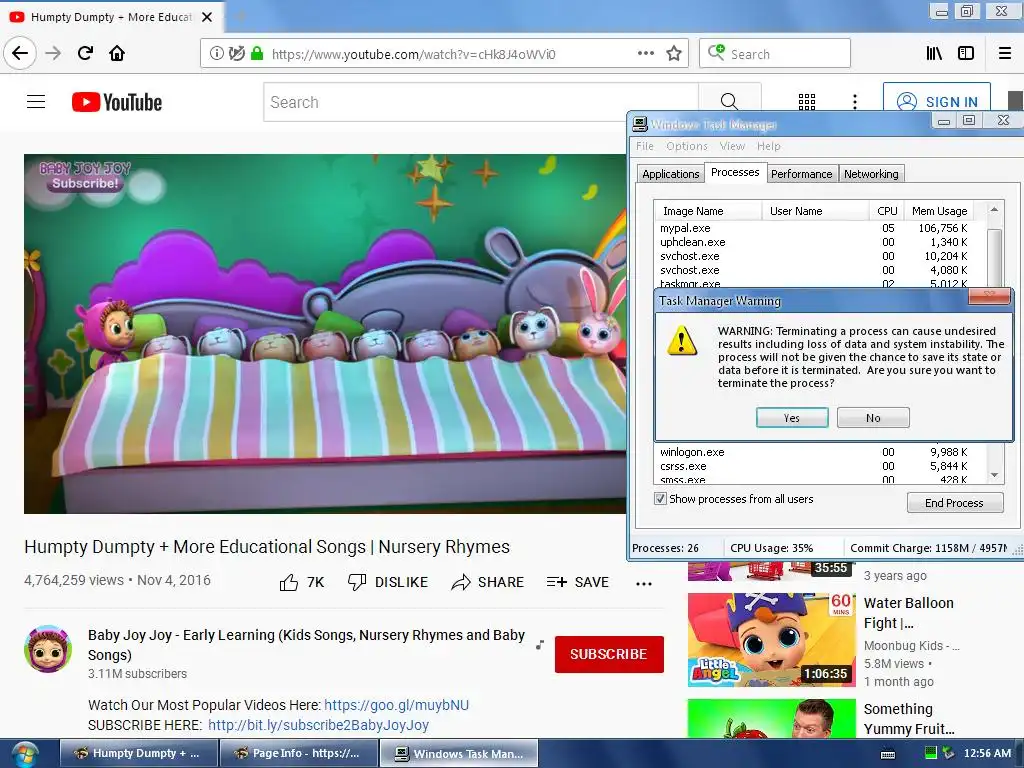Switch to the Networking tab
The width and height of the screenshot is (1024, 768).
[x=871, y=174]
